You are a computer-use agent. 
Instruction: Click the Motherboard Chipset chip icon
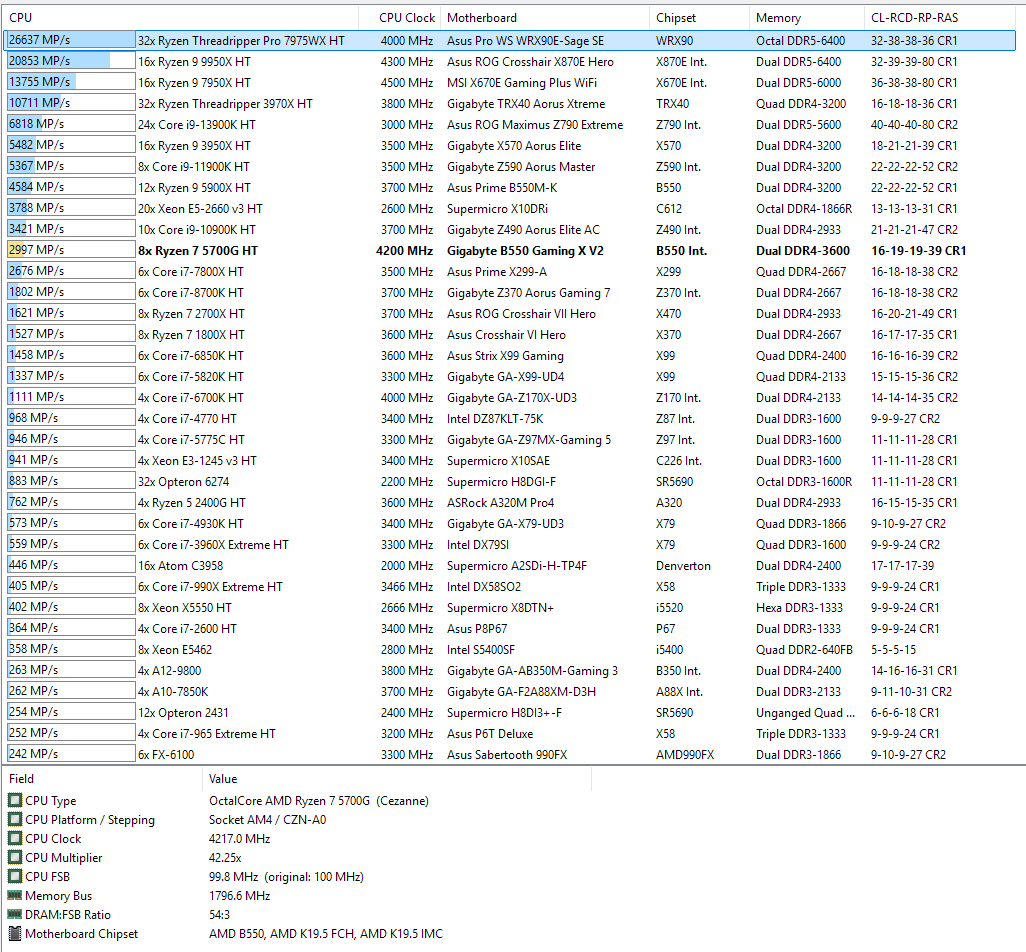[x=14, y=933]
